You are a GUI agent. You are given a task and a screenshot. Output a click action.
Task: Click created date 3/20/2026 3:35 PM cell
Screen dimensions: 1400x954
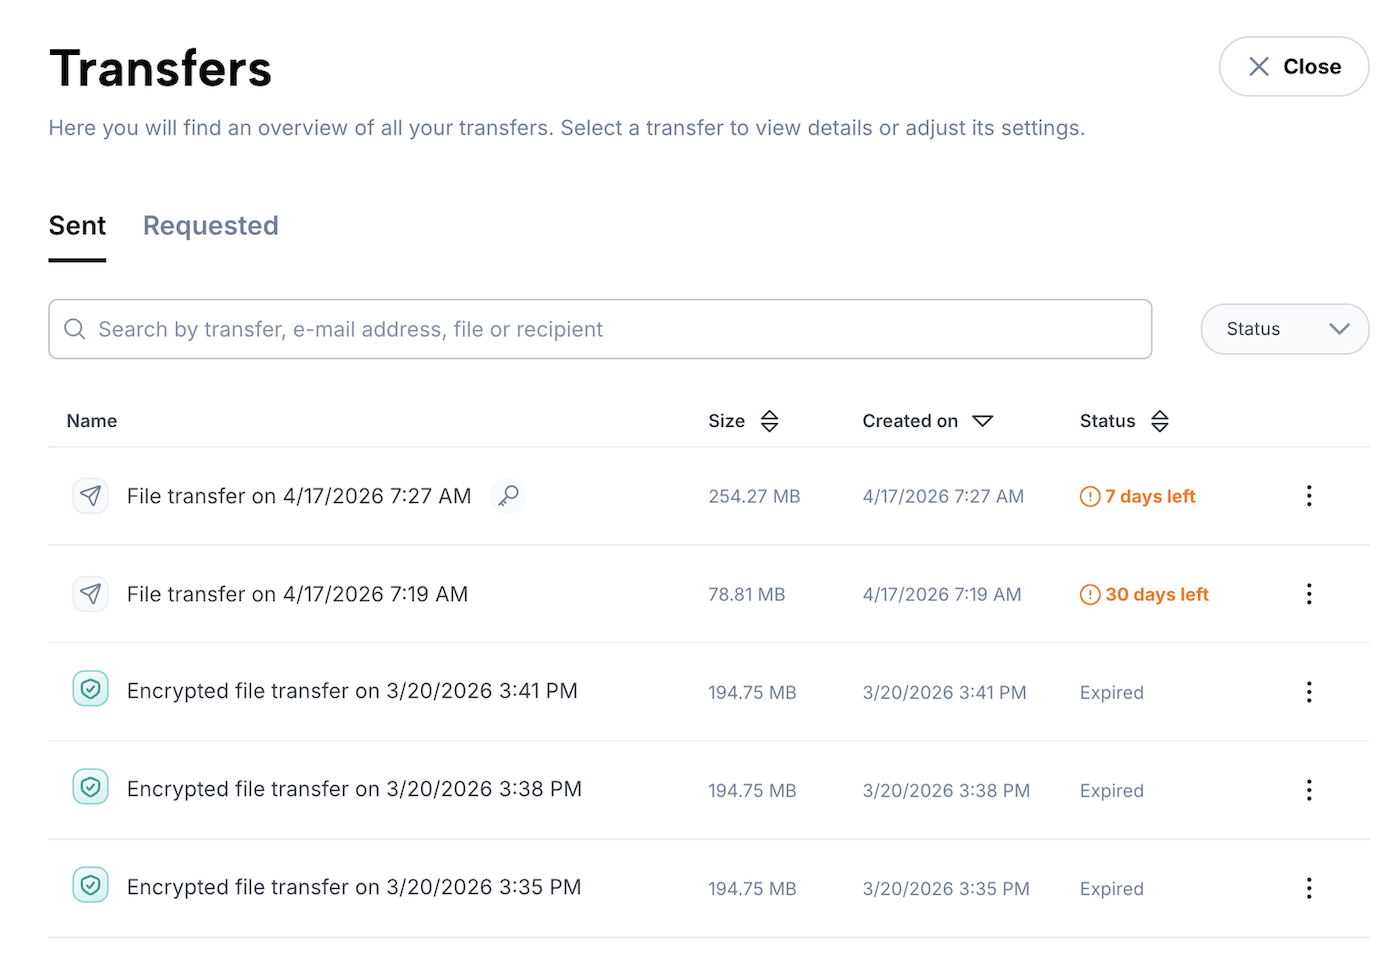pyautogui.click(x=946, y=888)
